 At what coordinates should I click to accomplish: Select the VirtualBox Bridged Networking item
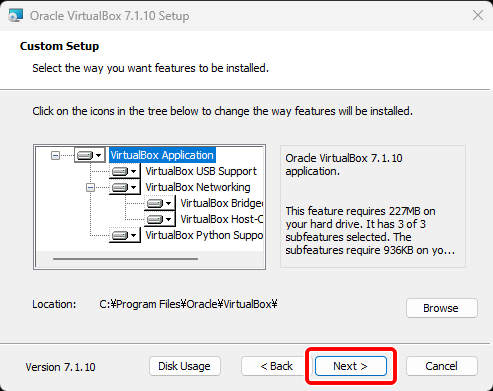pyautogui.click(x=222, y=203)
